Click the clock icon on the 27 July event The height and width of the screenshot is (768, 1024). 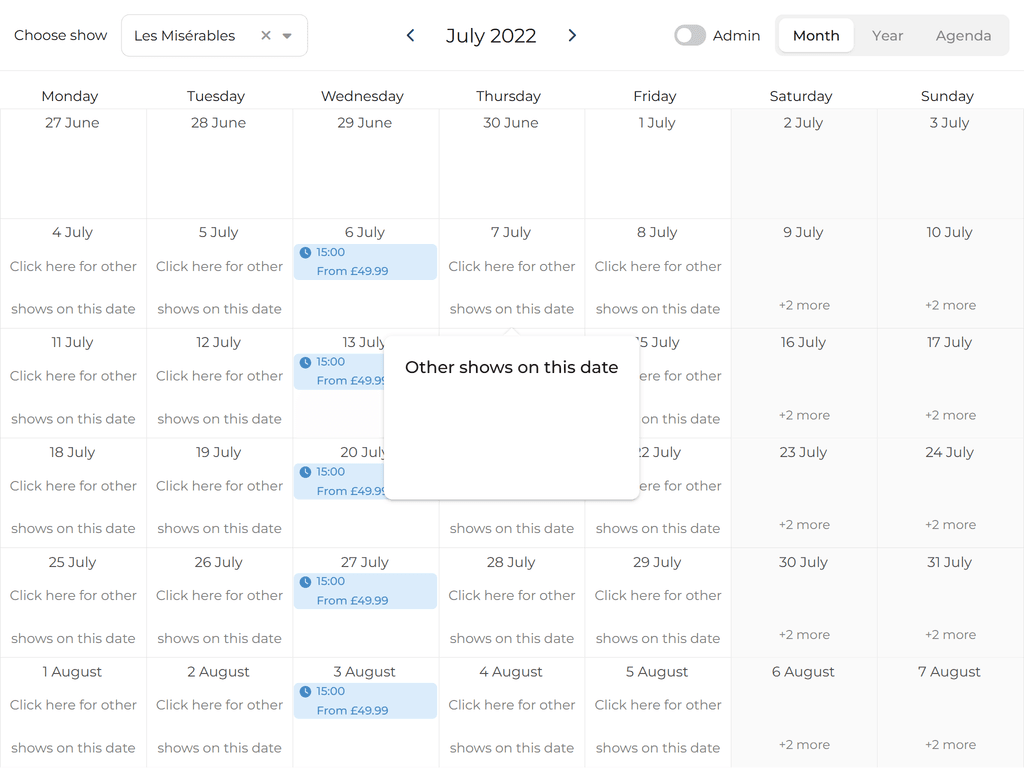[303, 580]
